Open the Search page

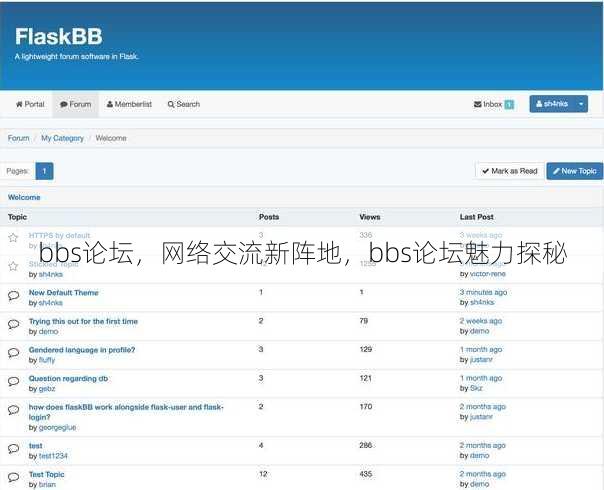[183, 104]
